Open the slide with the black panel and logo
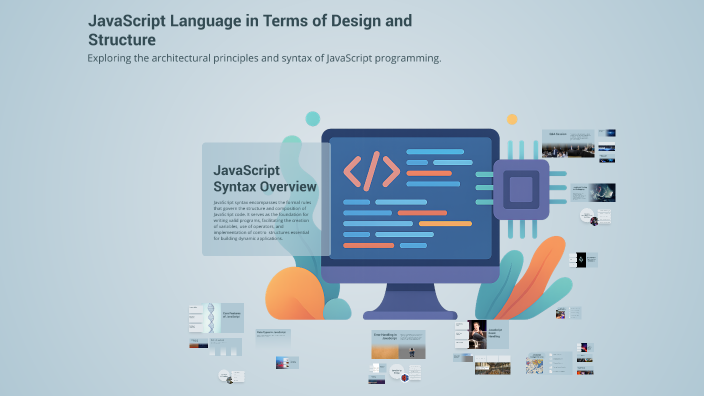704x396 pixels. 583,260
